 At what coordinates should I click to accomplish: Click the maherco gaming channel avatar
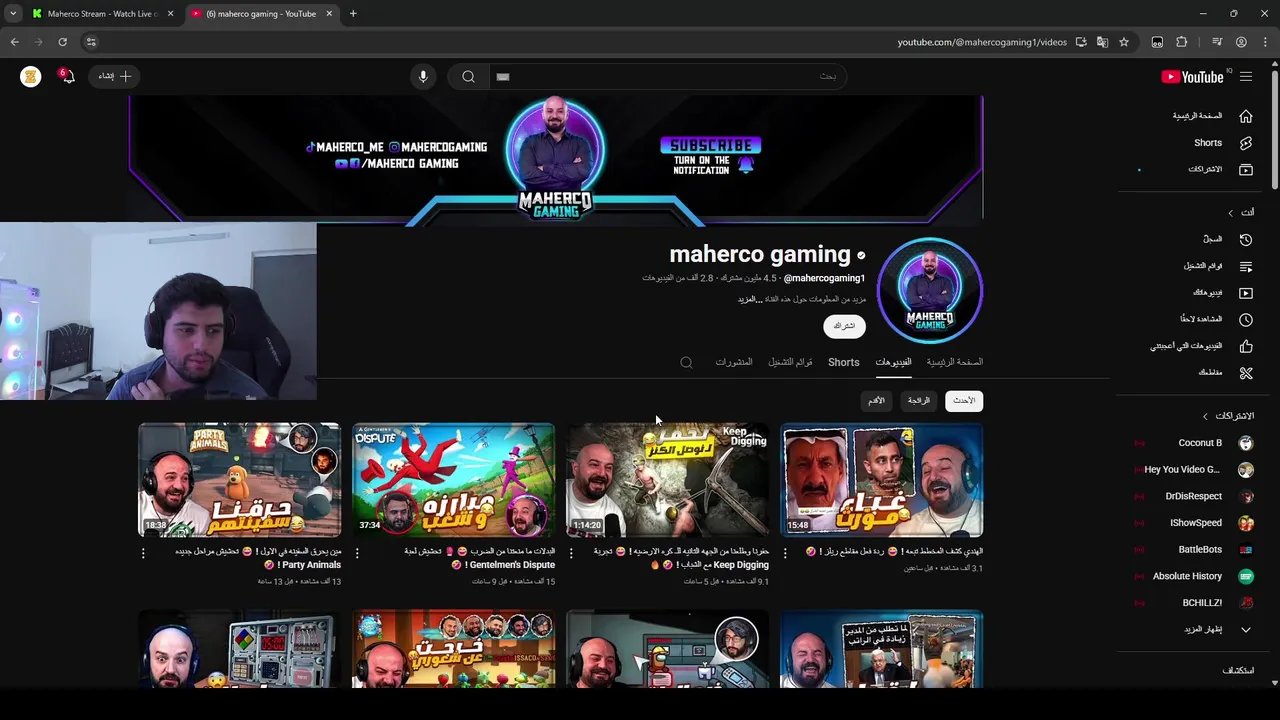point(930,290)
